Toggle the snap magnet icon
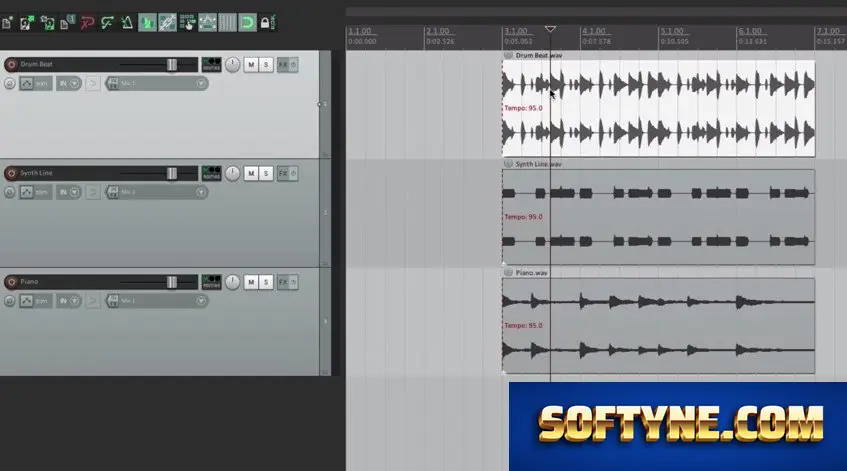 pos(247,23)
